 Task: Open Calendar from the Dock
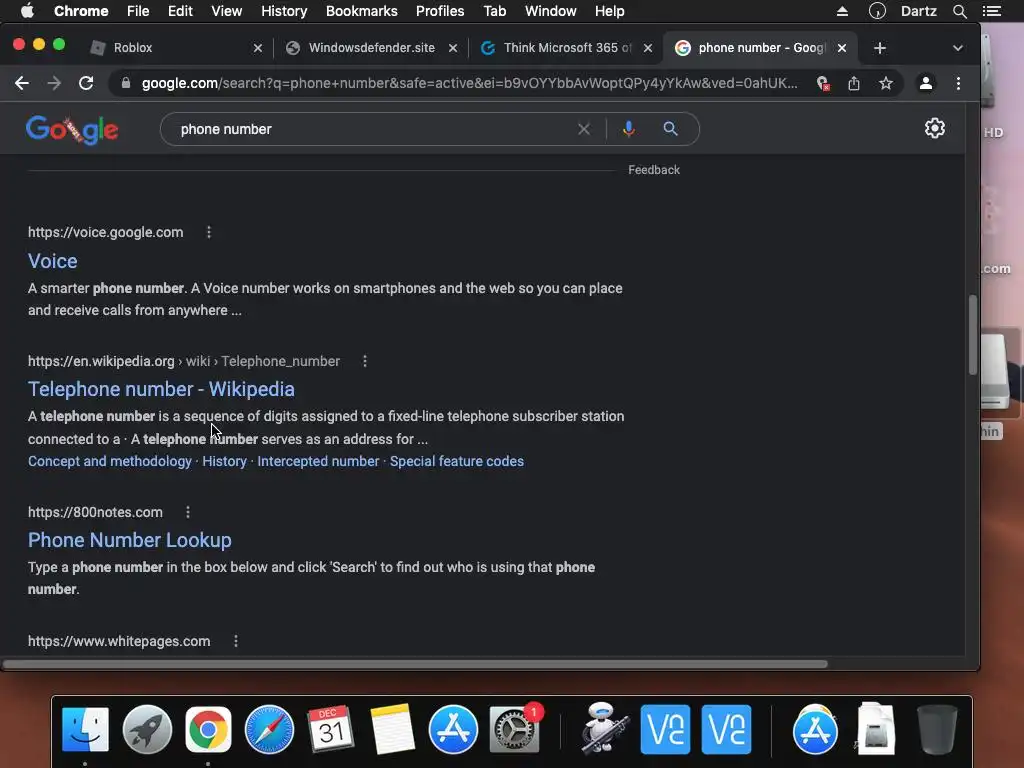click(x=330, y=729)
